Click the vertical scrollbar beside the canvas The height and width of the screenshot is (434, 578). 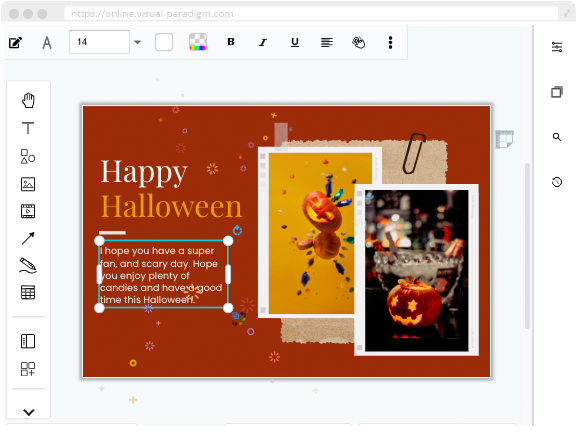tap(527, 245)
